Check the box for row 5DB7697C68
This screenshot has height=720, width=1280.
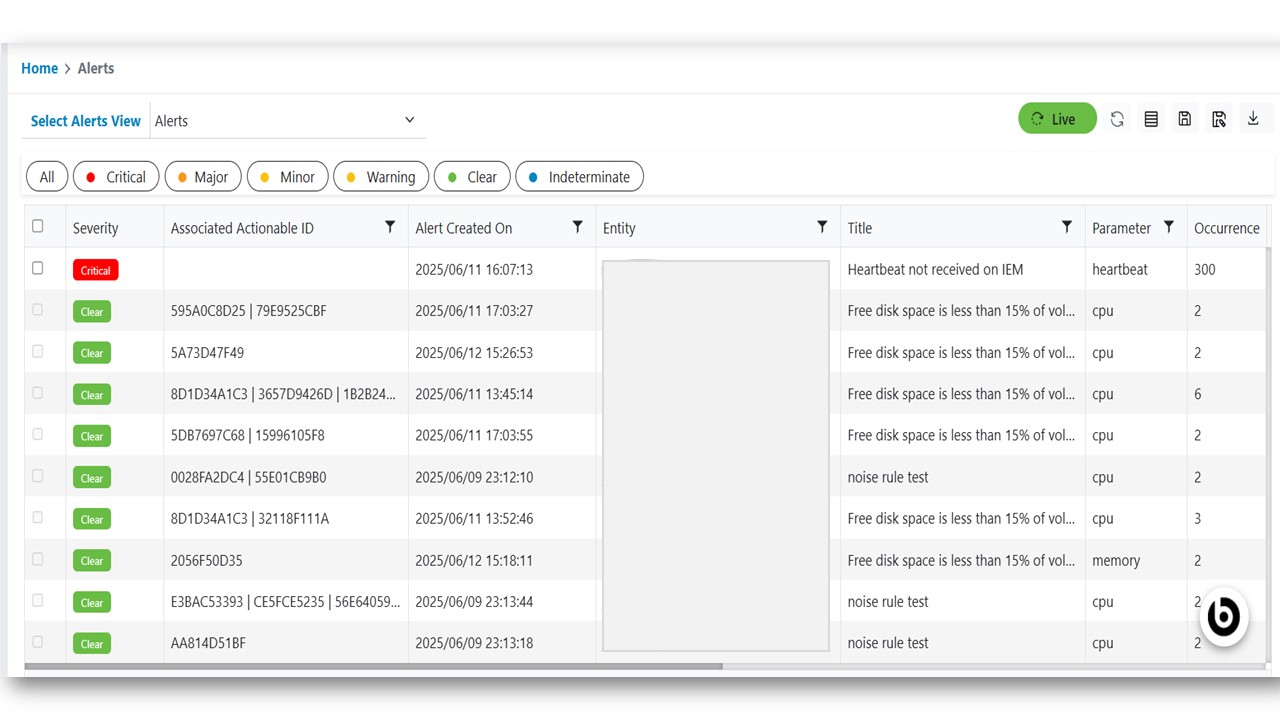pos(38,434)
